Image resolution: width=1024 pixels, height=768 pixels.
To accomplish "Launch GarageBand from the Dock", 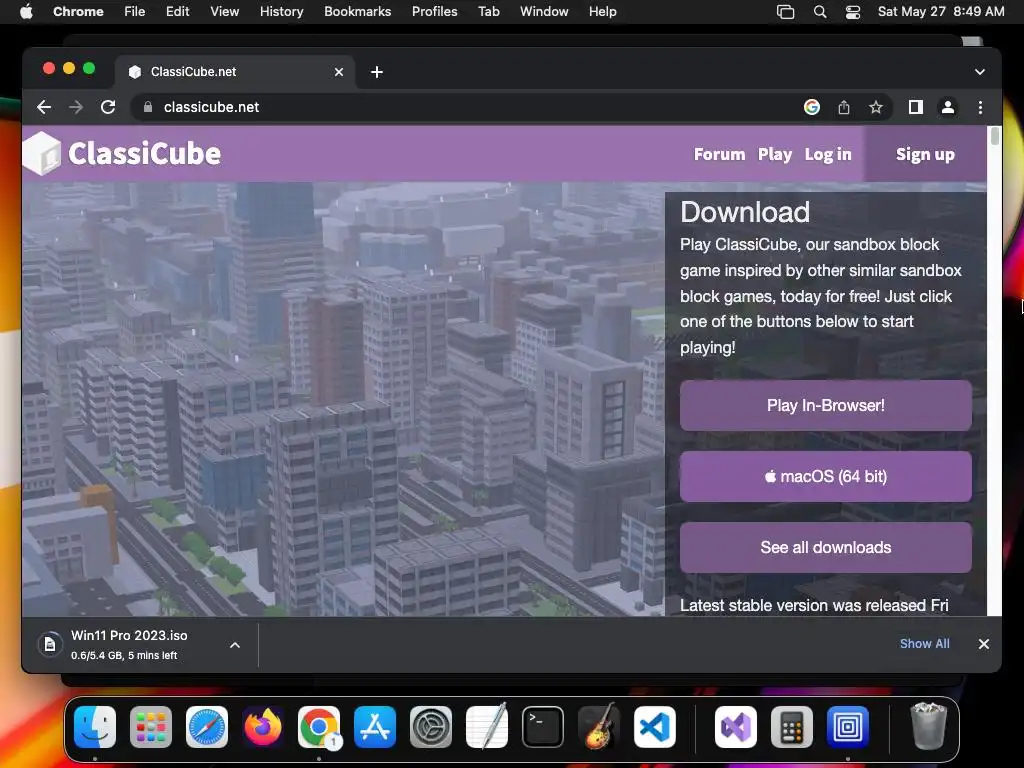I will click(599, 726).
